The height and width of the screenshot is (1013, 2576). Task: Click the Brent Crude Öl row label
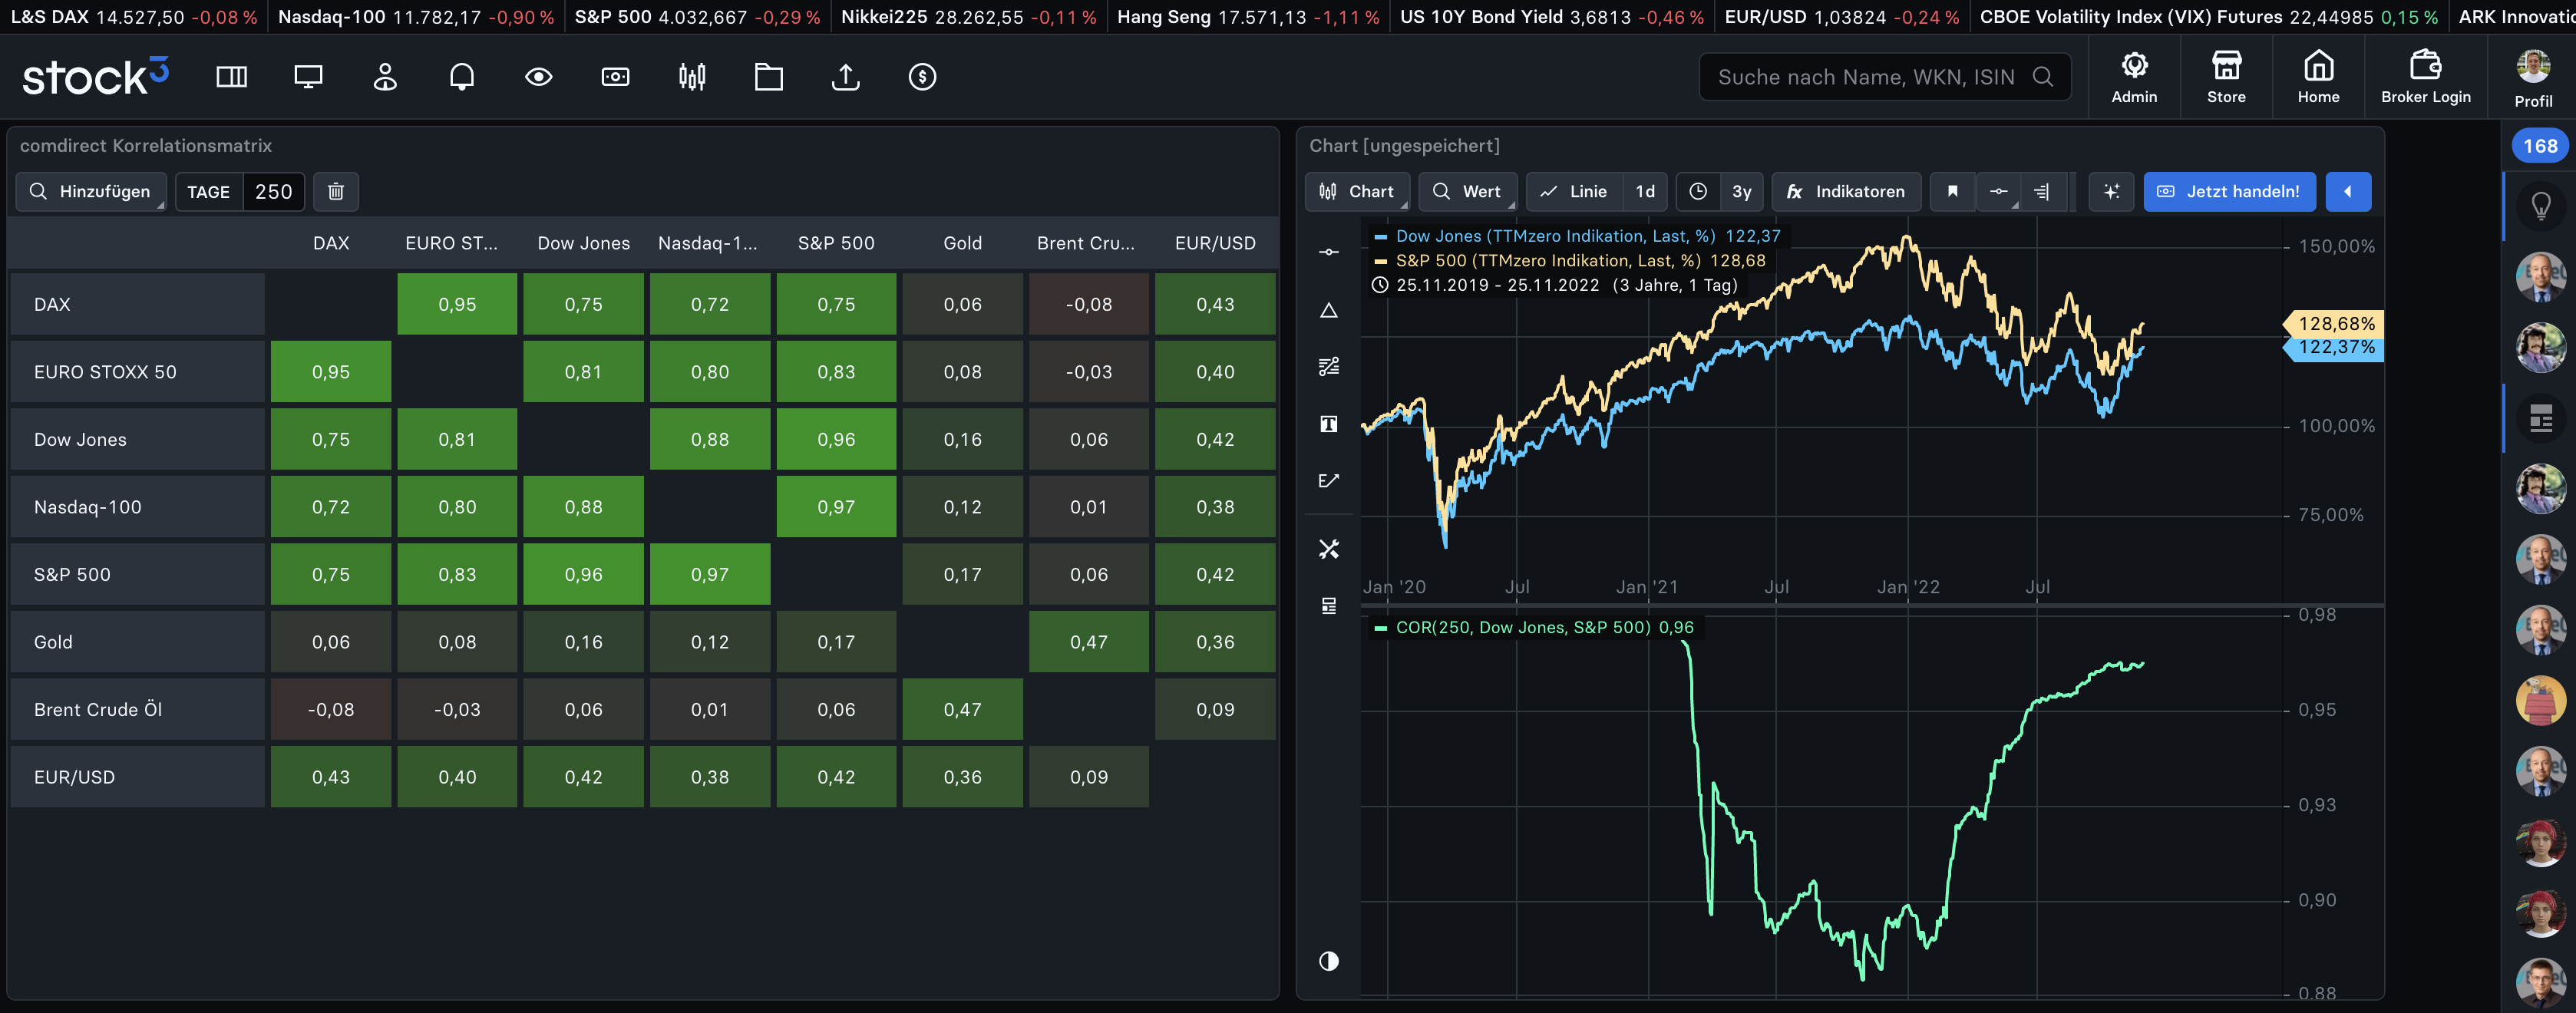coord(137,710)
